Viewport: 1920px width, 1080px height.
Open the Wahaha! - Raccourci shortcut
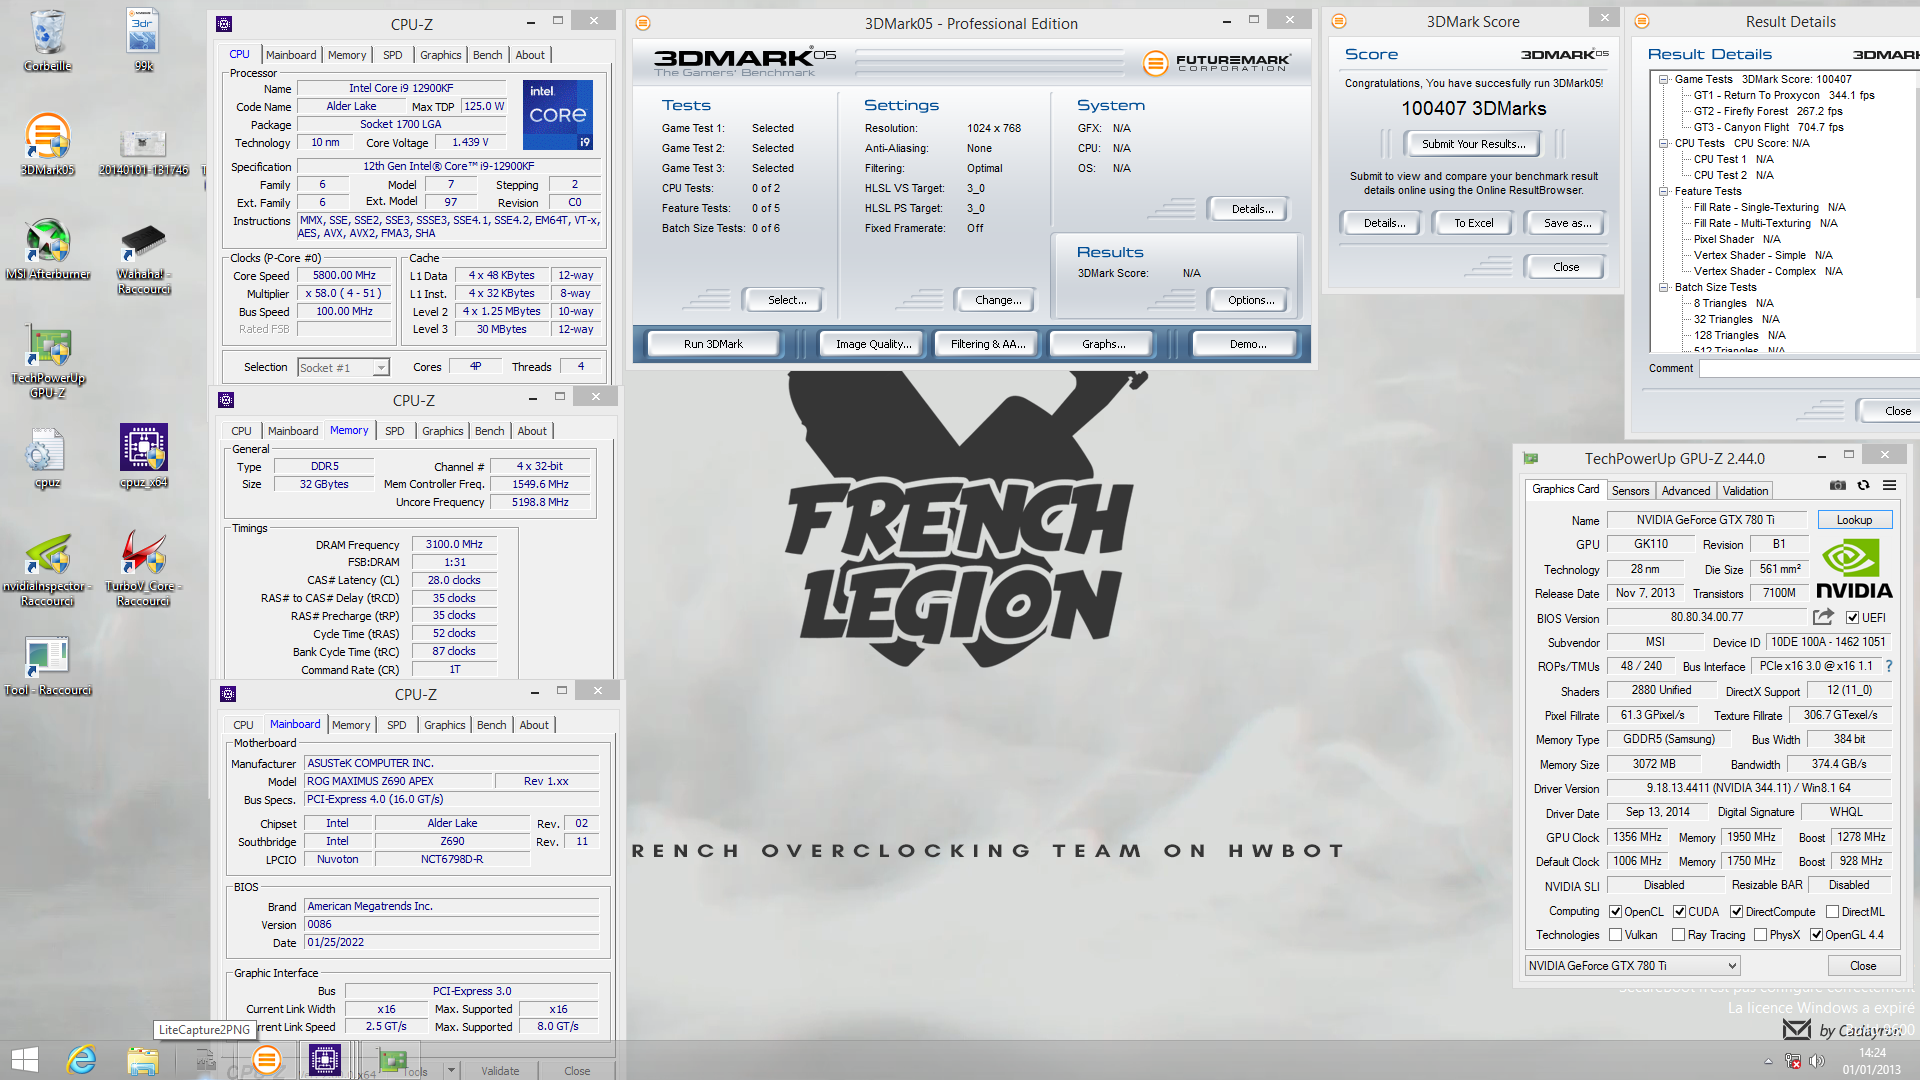[x=143, y=258]
